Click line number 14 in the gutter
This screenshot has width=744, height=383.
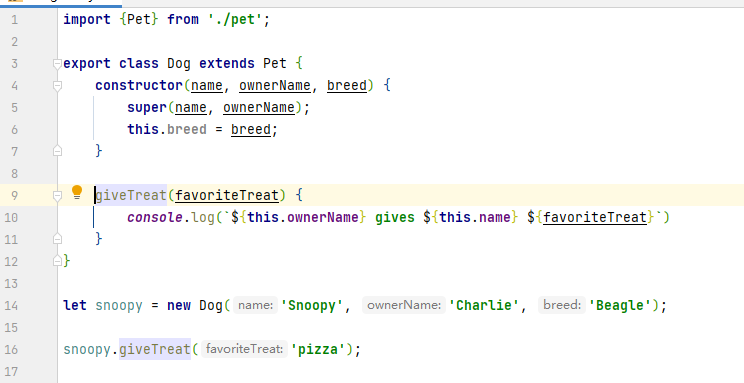pyautogui.click(x=11, y=305)
